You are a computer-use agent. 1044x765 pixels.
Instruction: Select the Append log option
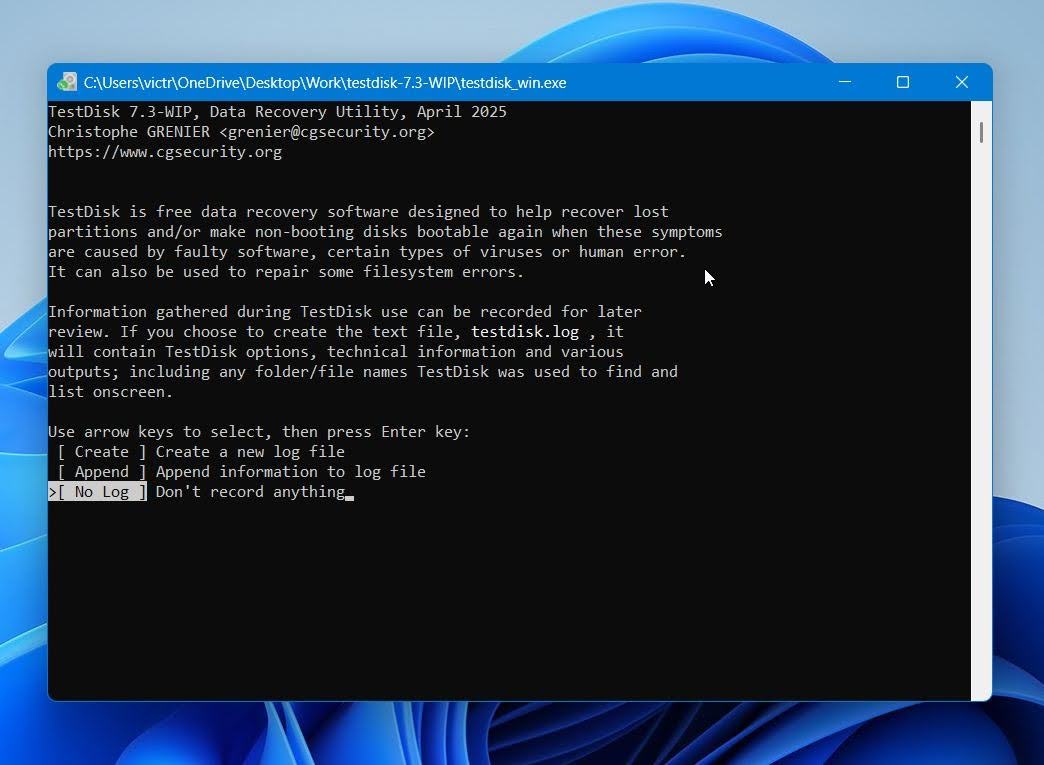tap(102, 472)
